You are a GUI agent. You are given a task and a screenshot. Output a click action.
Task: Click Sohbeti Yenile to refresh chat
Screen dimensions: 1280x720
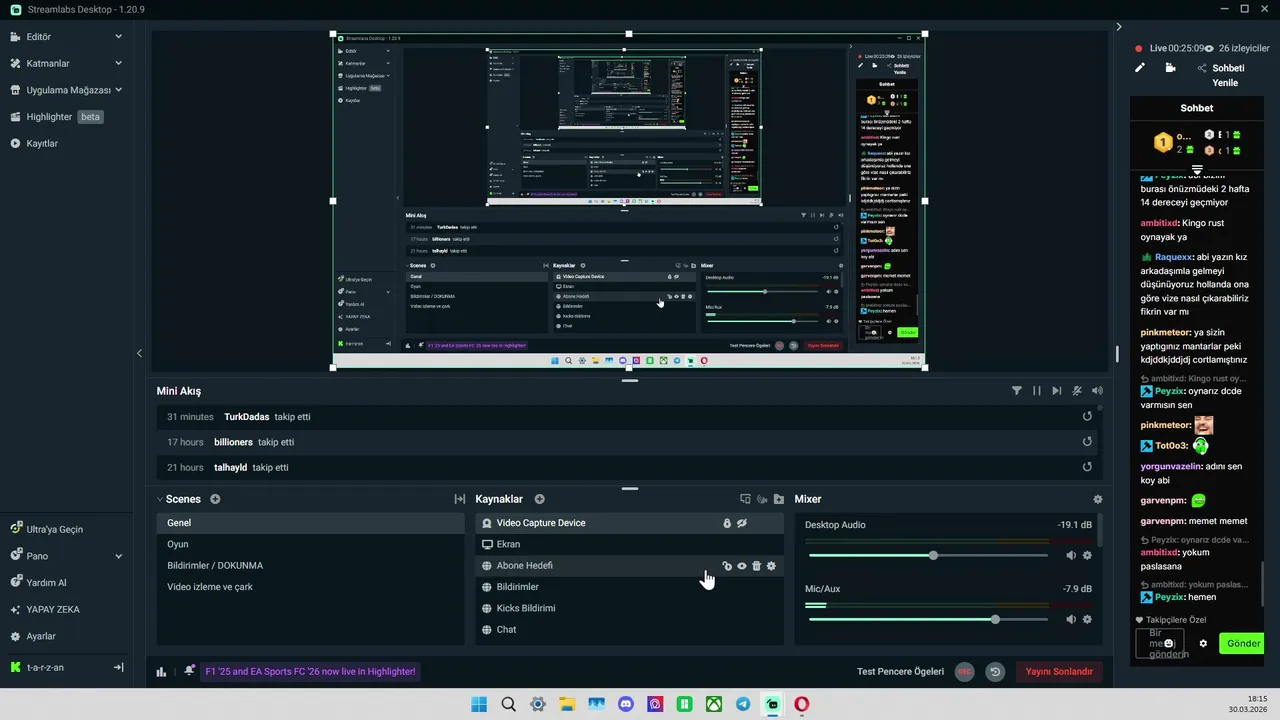1228,75
